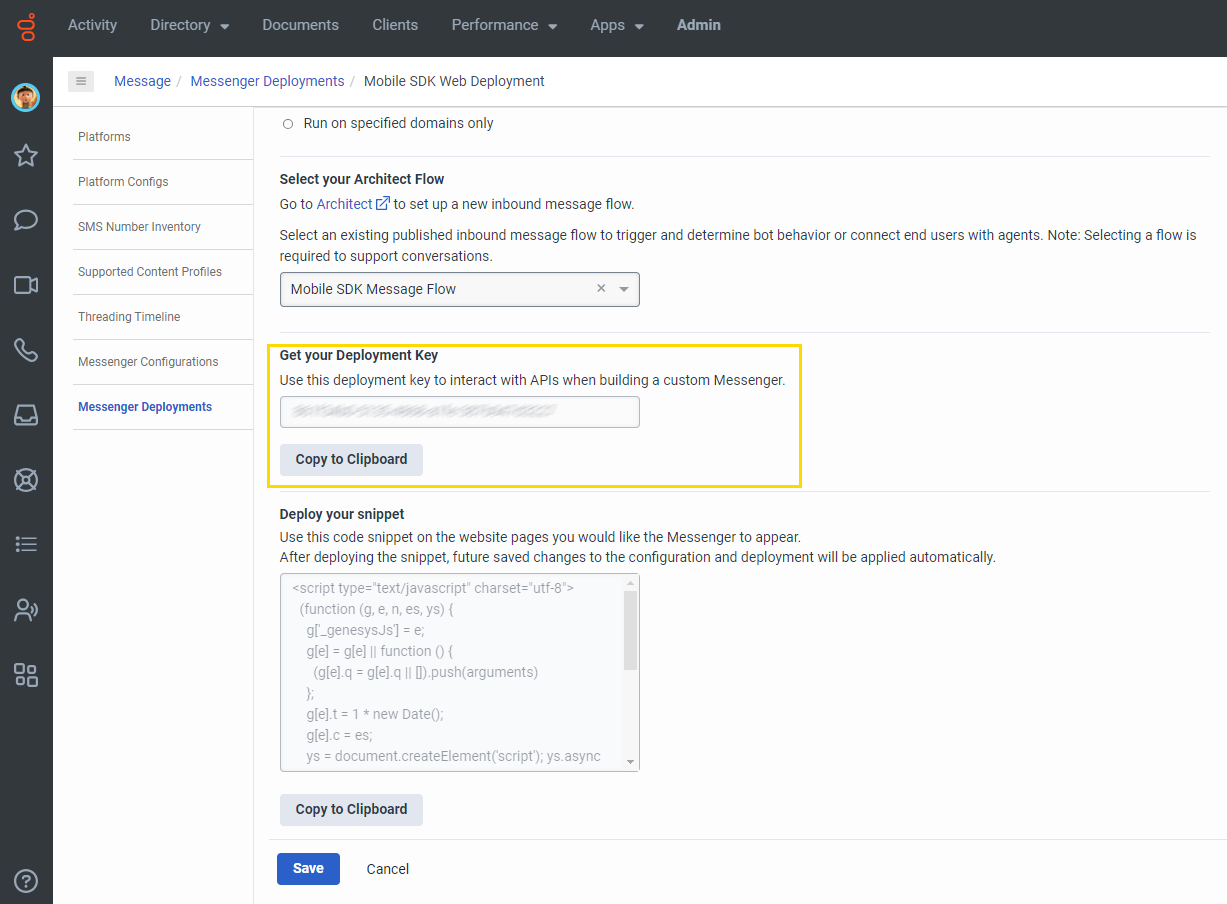1227x904 pixels.
Task: Open the Architect Flow selection dropdown
Action: tap(624, 289)
